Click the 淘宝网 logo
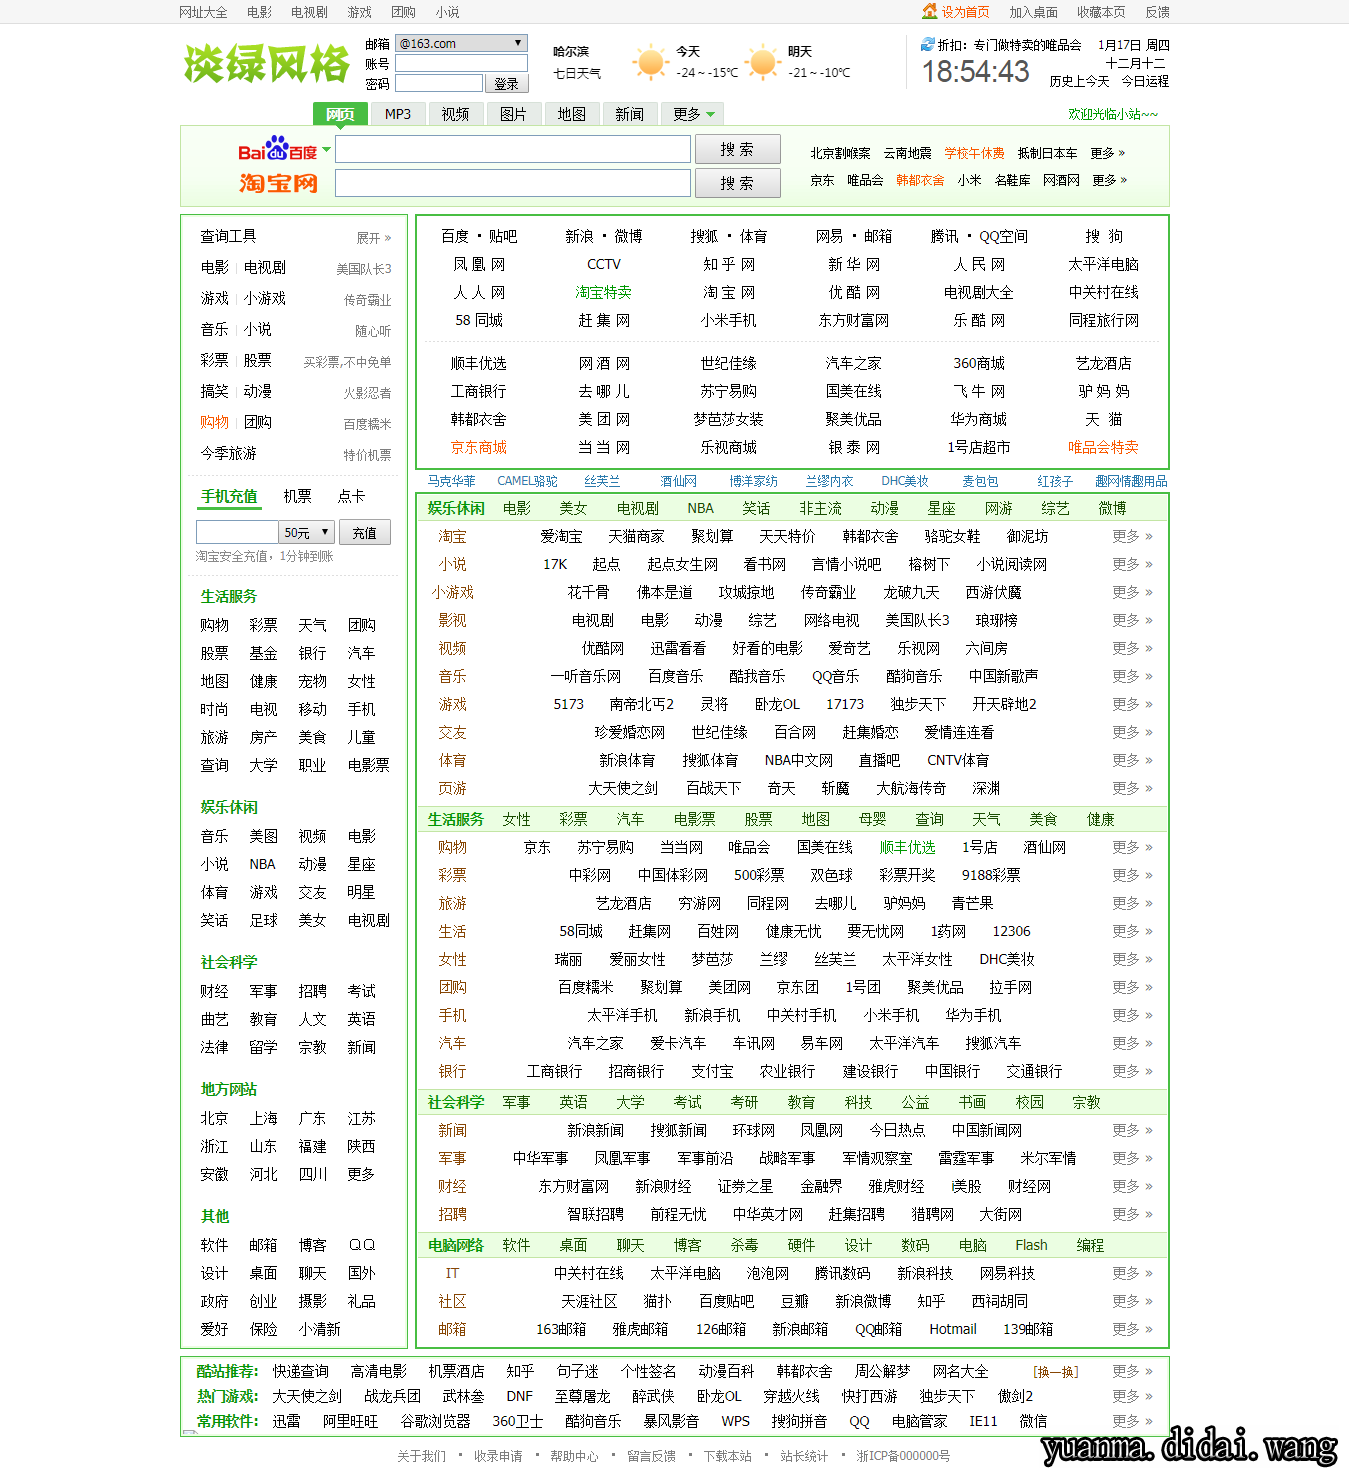 pyautogui.click(x=278, y=183)
